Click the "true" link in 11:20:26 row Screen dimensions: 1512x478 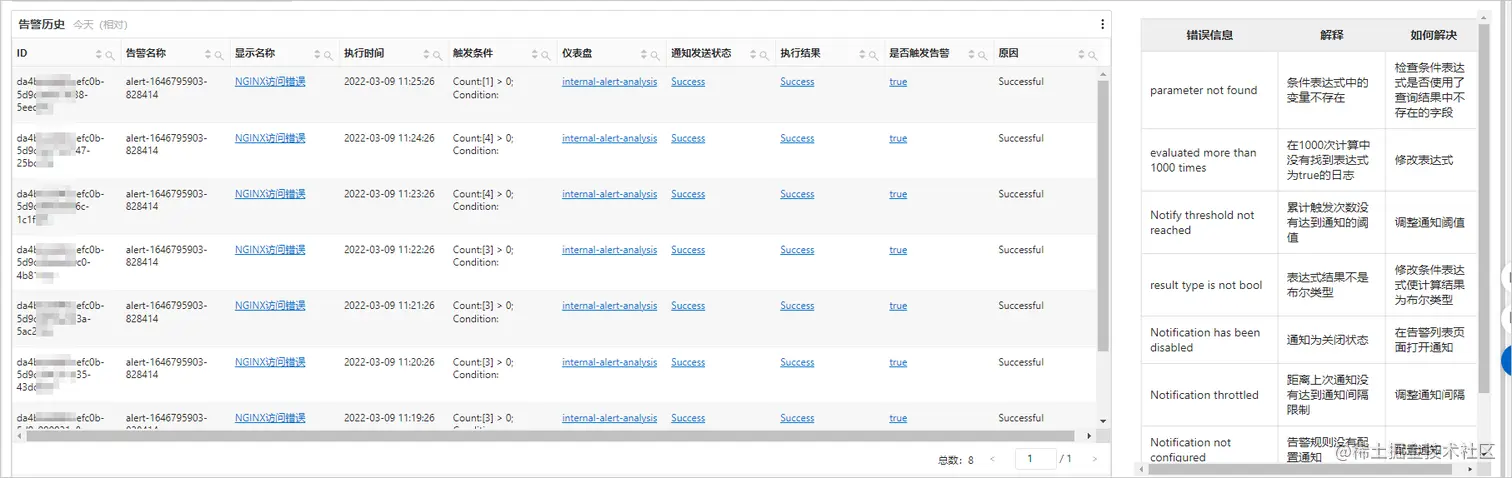tap(898, 362)
